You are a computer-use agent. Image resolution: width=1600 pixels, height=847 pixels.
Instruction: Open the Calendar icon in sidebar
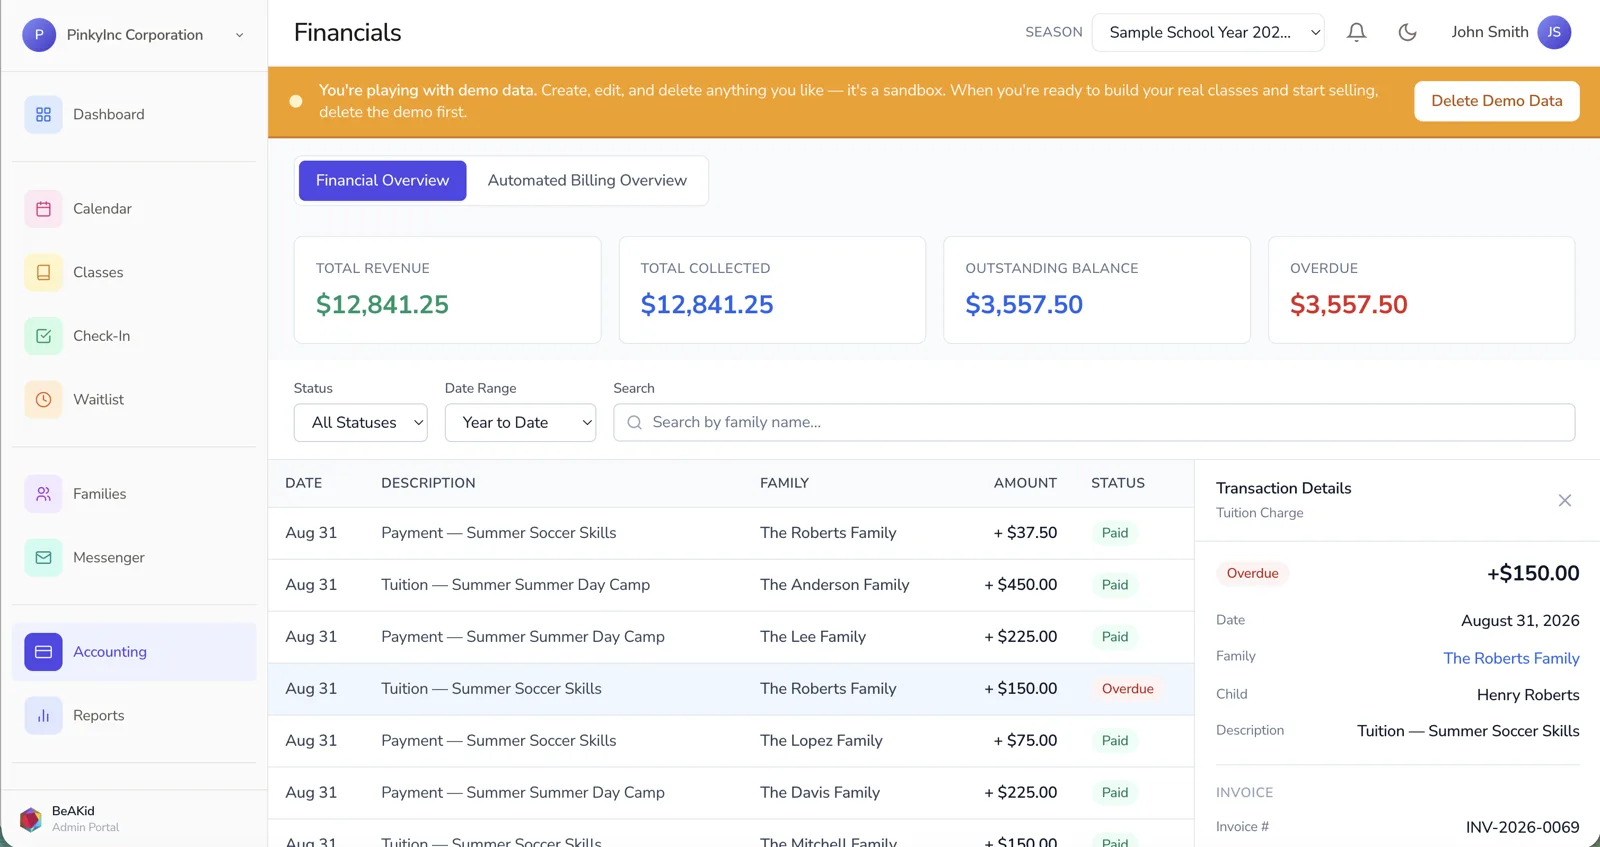click(43, 209)
